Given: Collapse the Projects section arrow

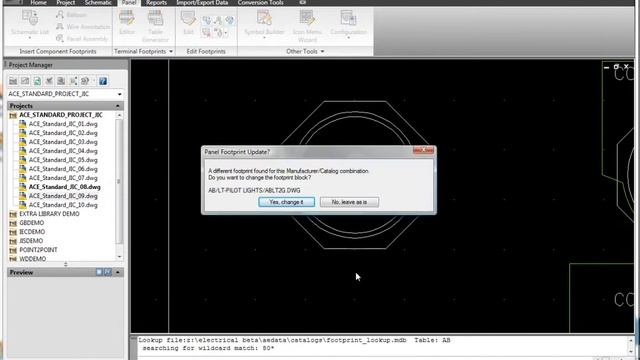Looking at the screenshot, I should (x=118, y=106).
